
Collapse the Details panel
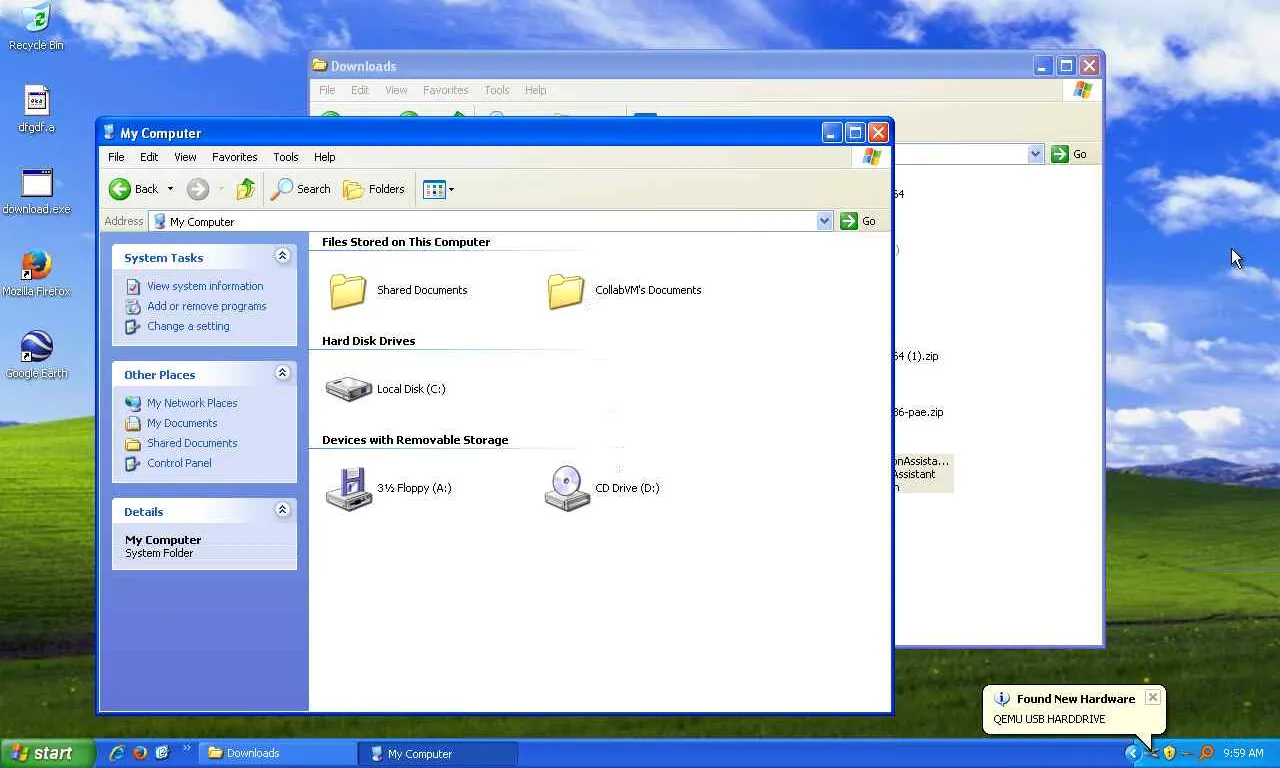(x=282, y=510)
